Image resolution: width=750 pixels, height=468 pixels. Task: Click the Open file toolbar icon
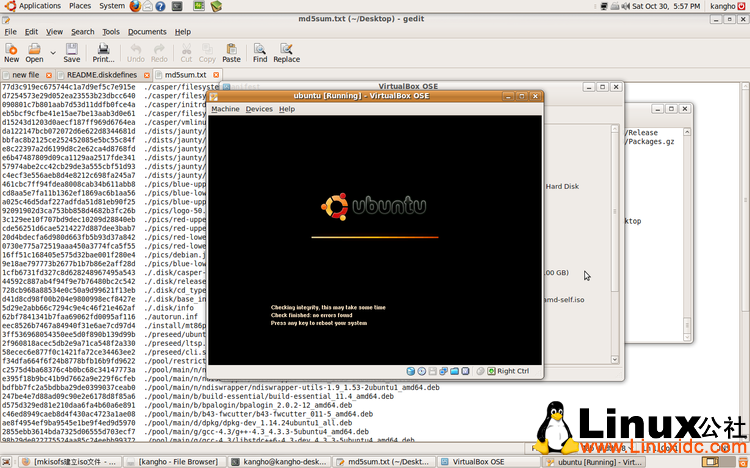(34, 53)
